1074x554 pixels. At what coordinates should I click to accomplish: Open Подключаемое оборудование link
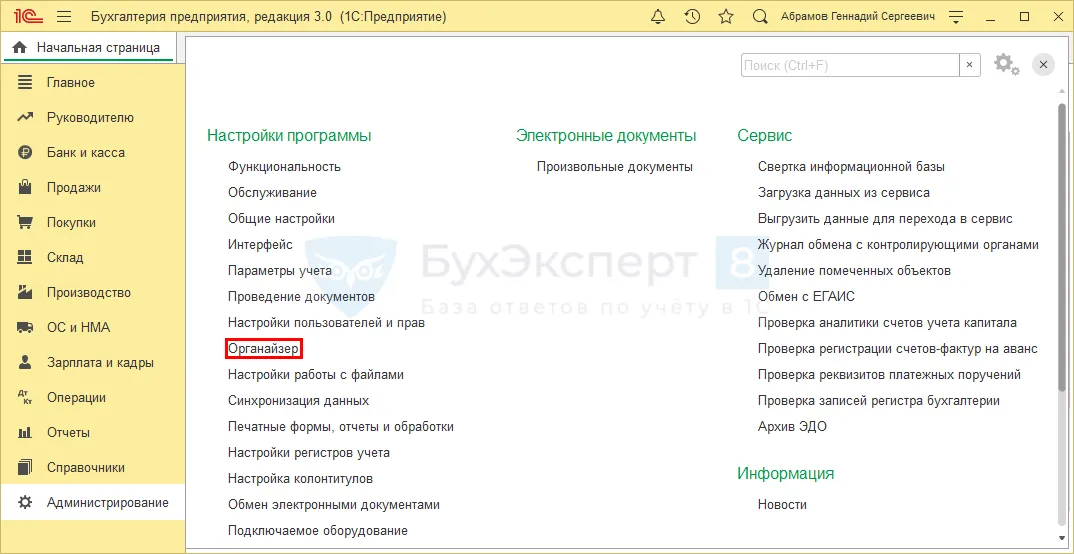[318, 531]
